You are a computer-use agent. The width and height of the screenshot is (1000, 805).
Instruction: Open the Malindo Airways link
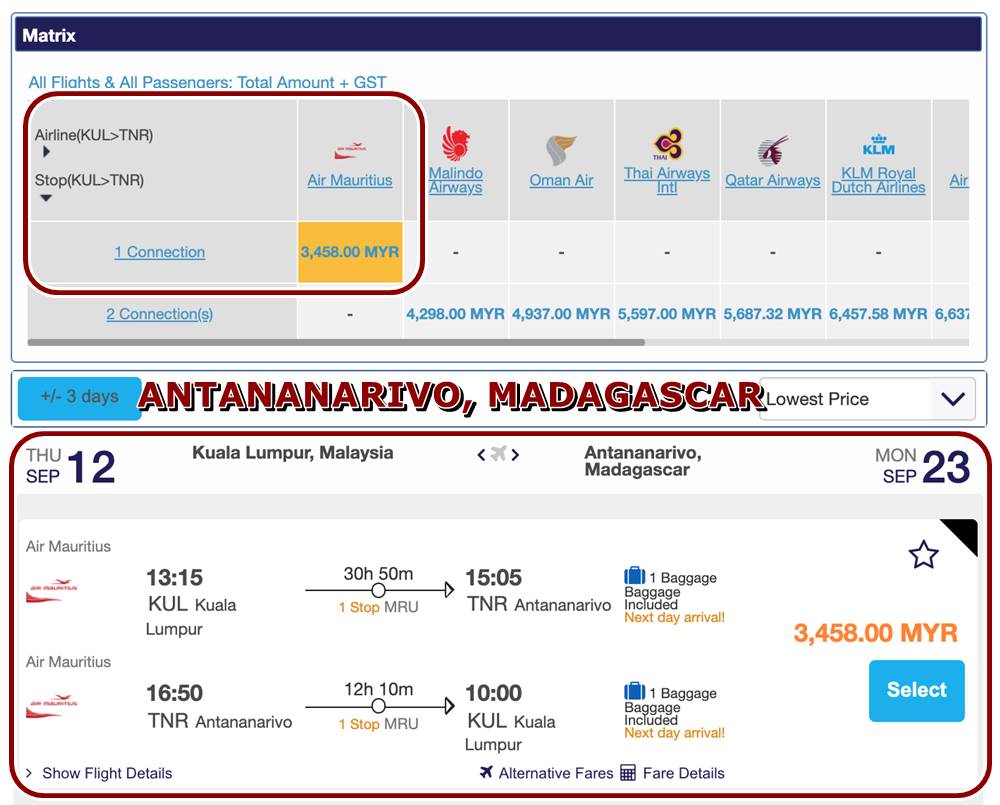pyautogui.click(x=455, y=181)
